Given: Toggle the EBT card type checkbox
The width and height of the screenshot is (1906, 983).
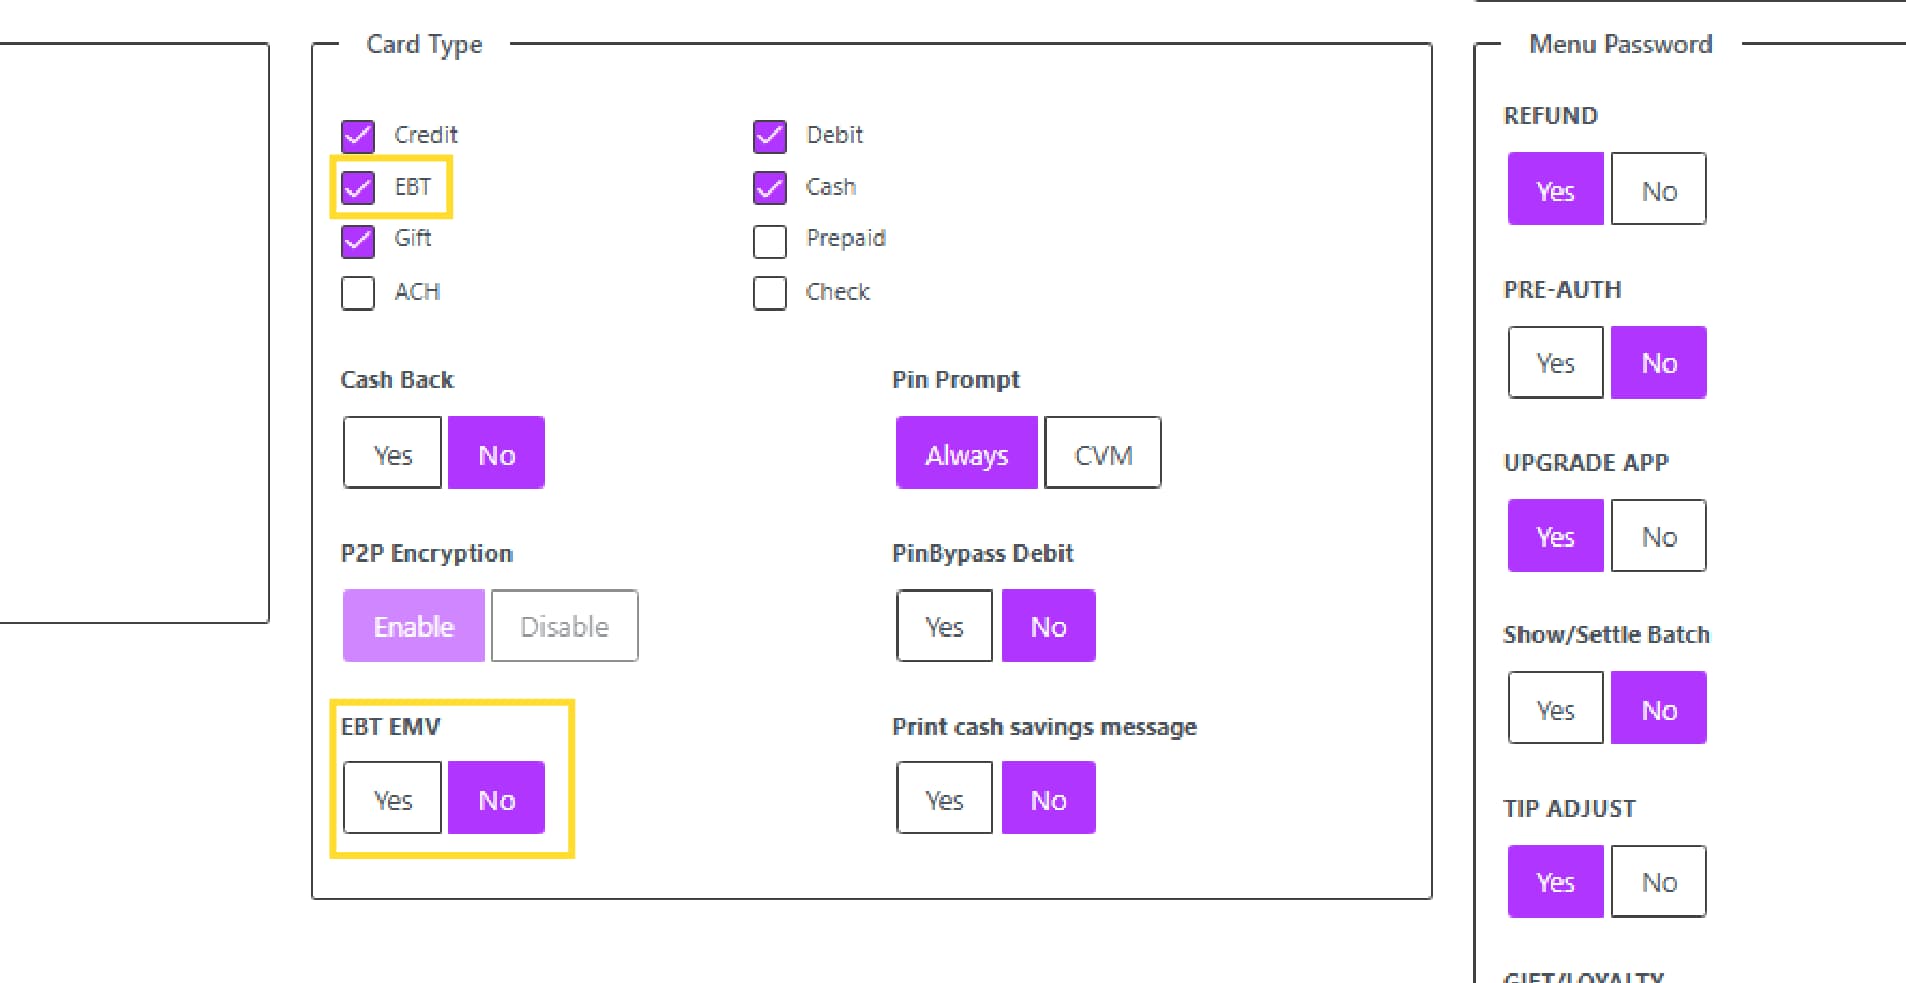Looking at the screenshot, I should (x=358, y=188).
